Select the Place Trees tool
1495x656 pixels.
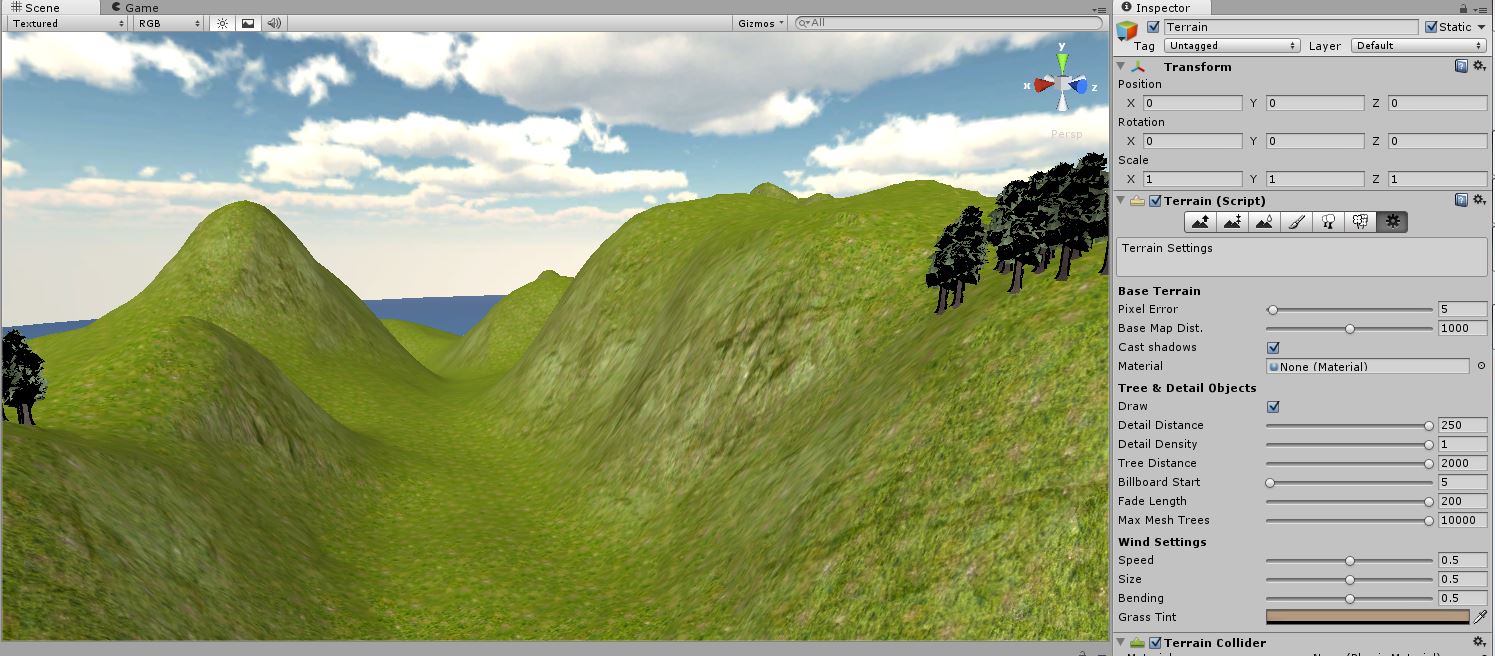click(1328, 222)
